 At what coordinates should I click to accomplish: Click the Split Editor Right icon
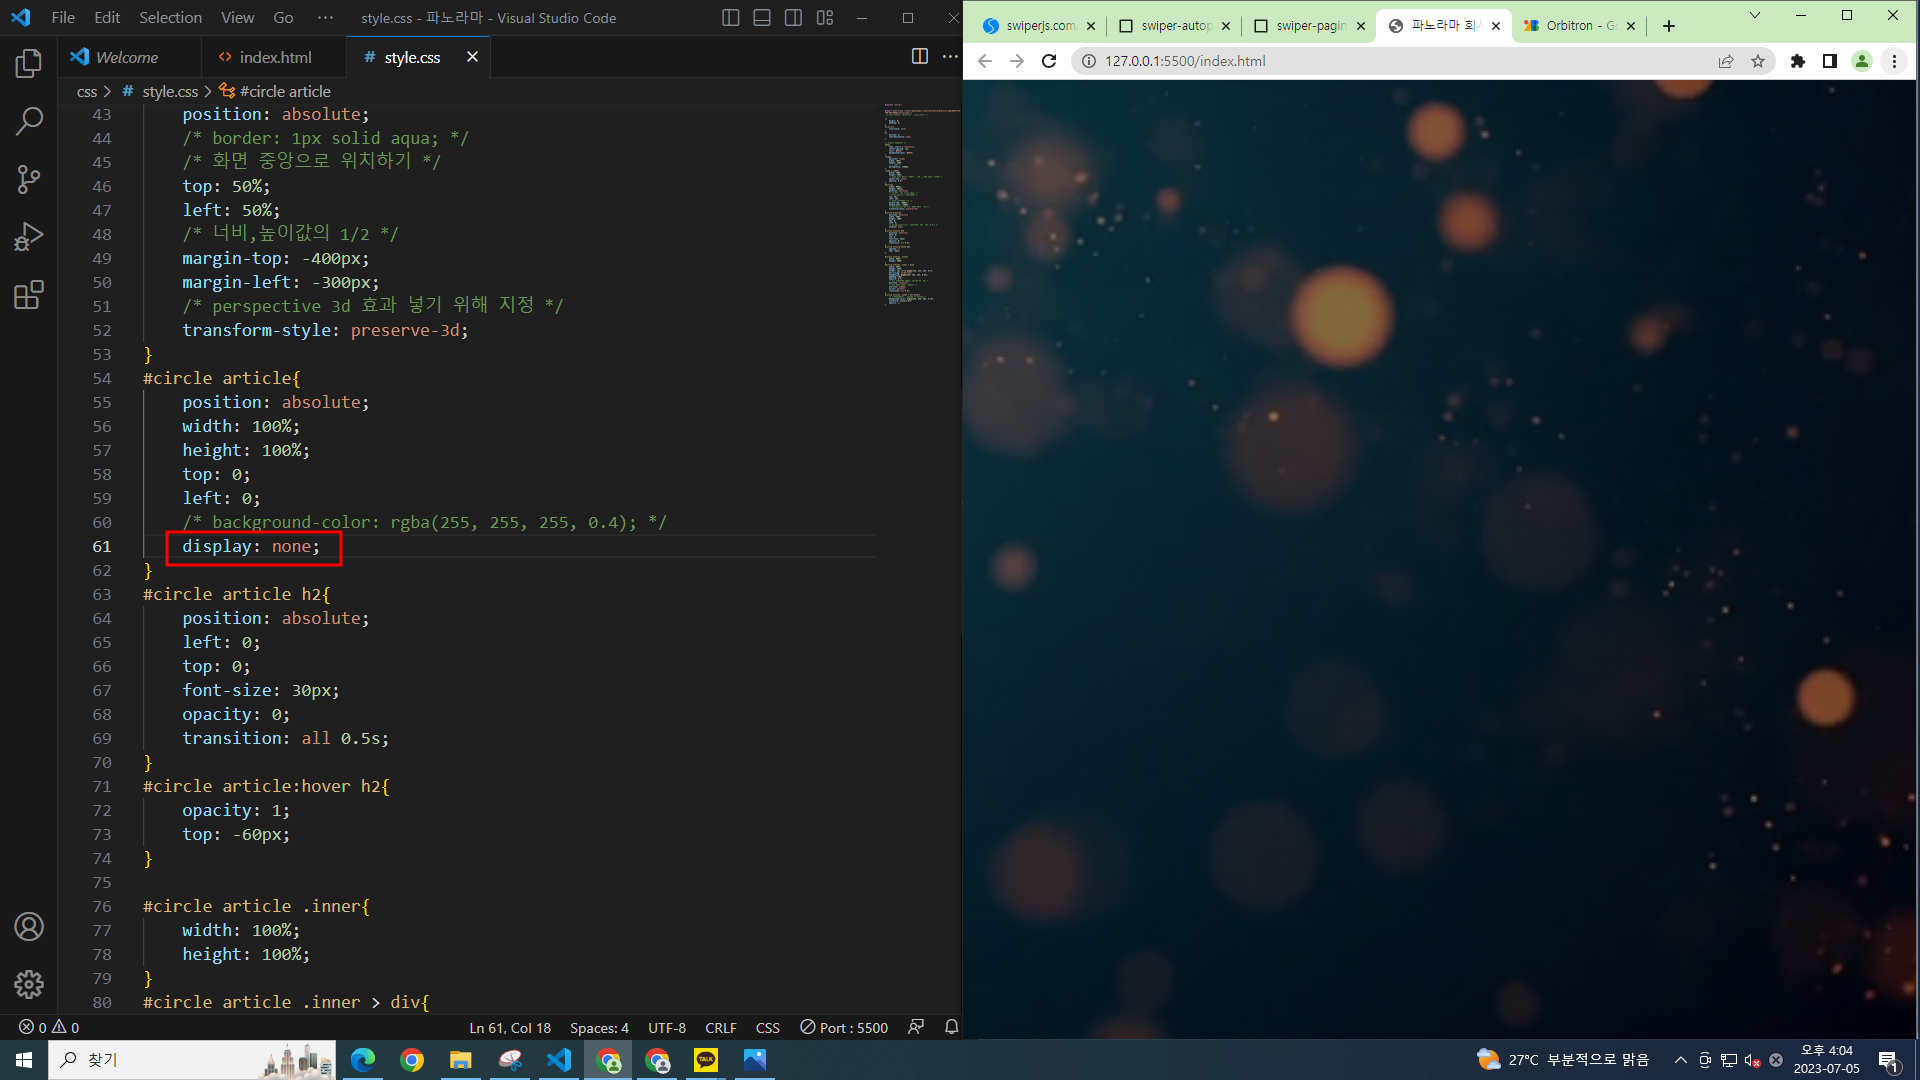coord(919,57)
